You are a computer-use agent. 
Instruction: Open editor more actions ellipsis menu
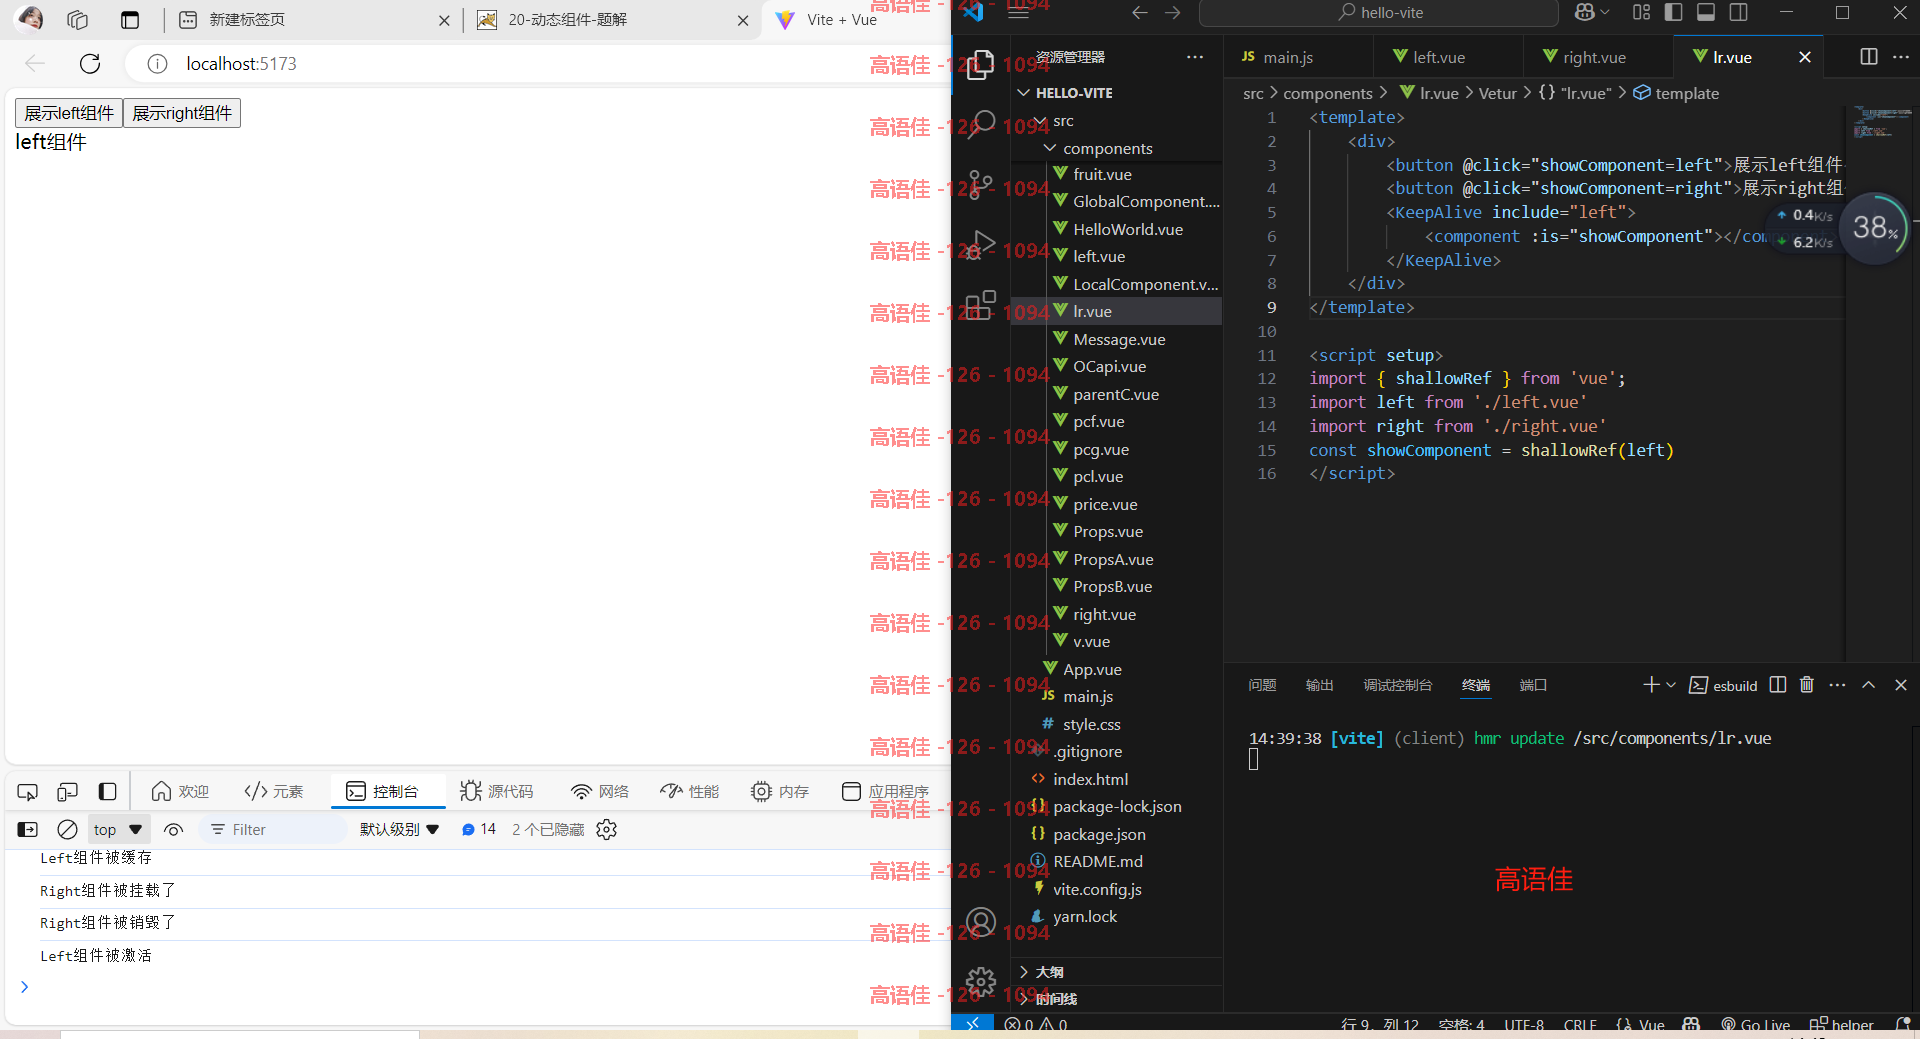(1901, 57)
